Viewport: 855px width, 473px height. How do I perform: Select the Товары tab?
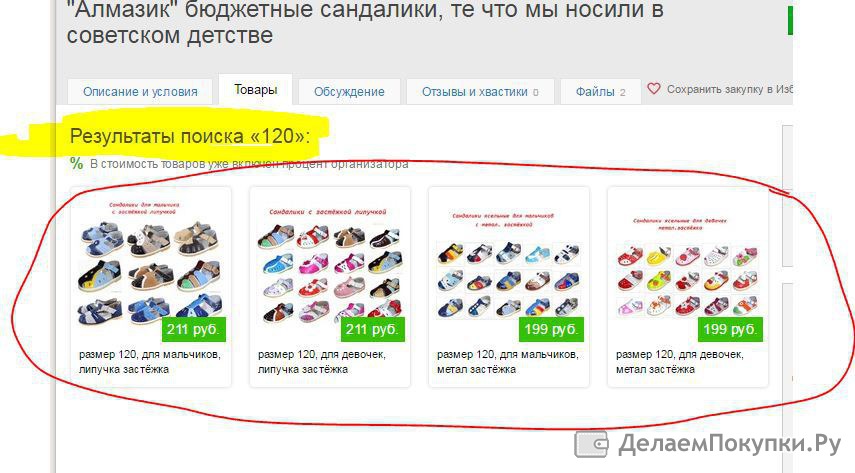pyautogui.click(x=256, y=89)
